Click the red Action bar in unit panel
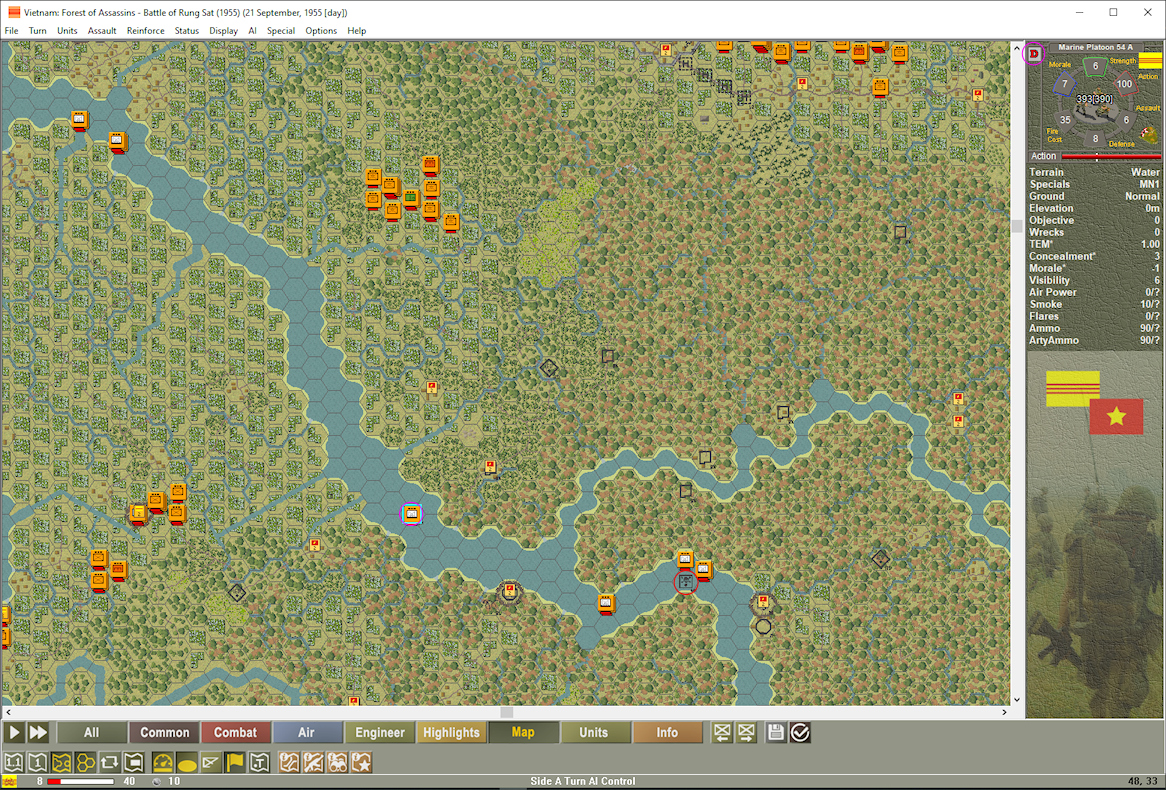The image size is (1166, 790). pos(1111,156)
